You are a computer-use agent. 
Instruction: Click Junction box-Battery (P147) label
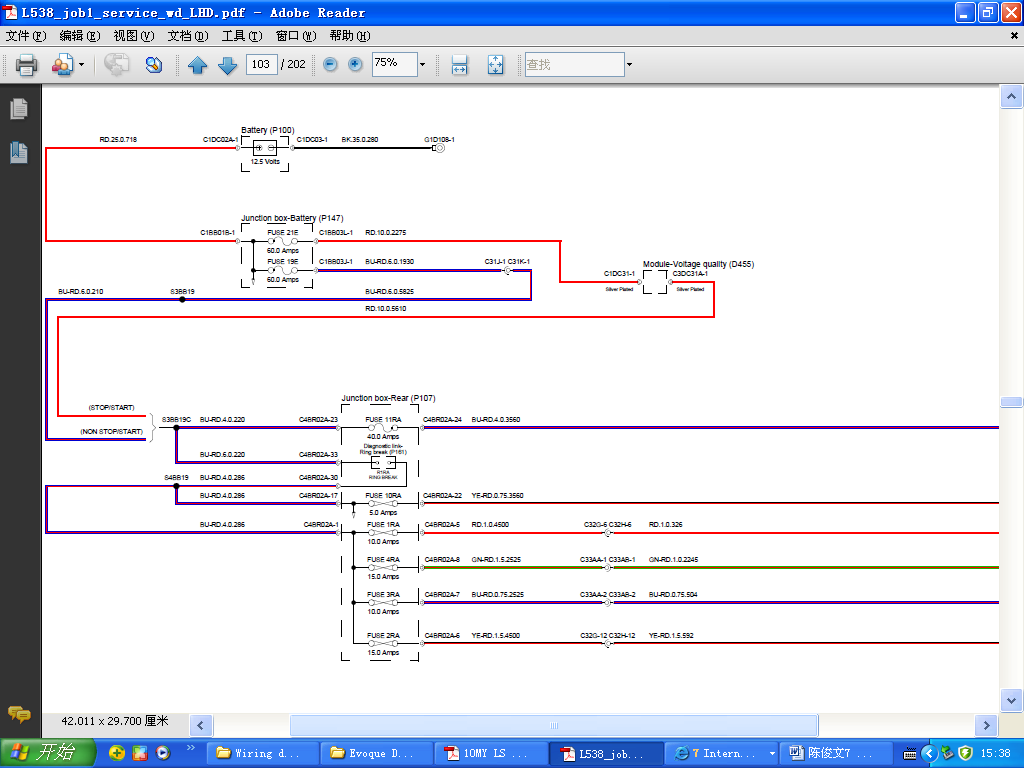292,217
